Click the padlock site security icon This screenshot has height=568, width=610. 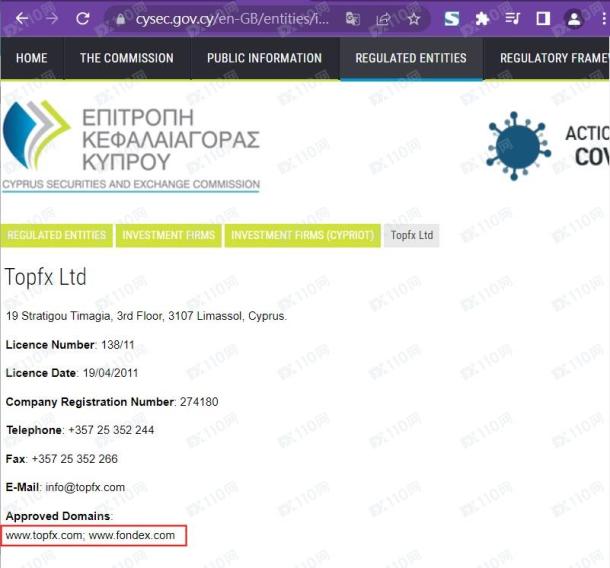tap(121, 19)
